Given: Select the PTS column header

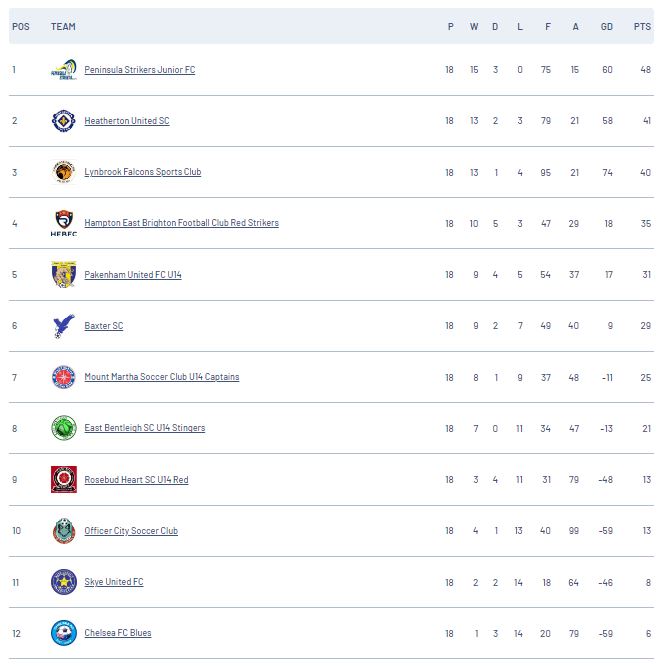Looking at the screenshot, I should (642, 26).
